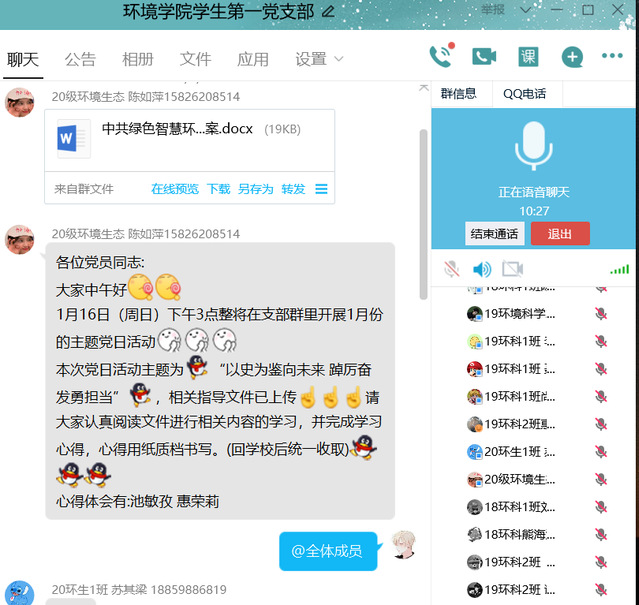The width and height of the screenshot is (639, 605).
Task: Click the red 退出 button
Action: (x=560, y=234)
